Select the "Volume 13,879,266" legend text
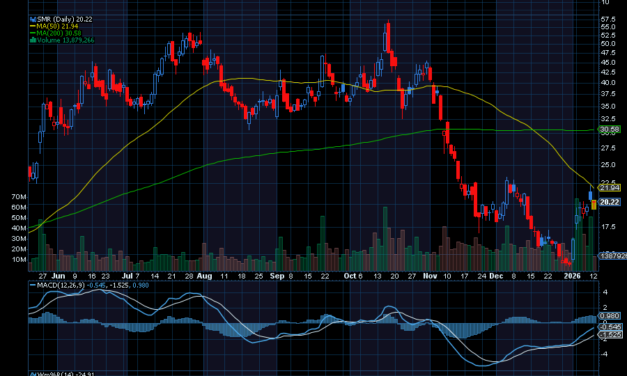 66,40
